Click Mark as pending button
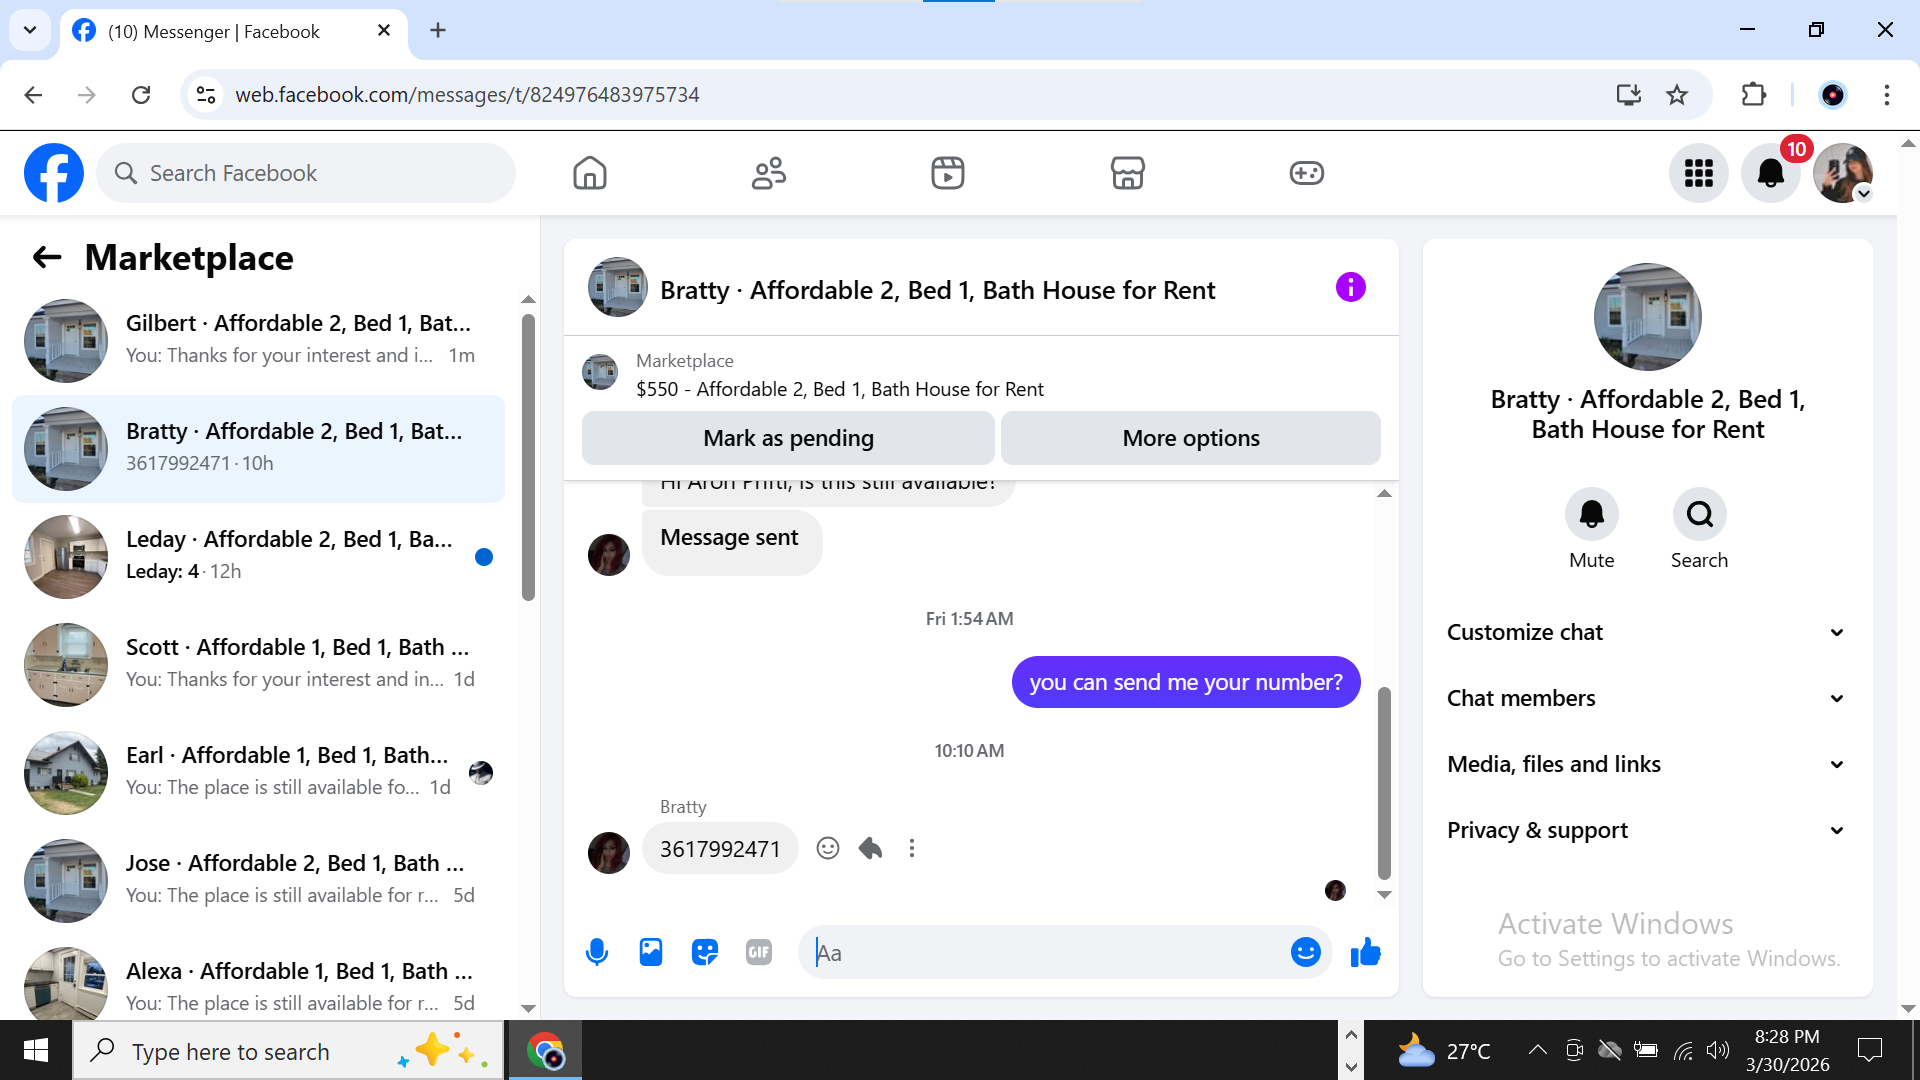This screenshot has width=1920, height=1080. (788, 438)
